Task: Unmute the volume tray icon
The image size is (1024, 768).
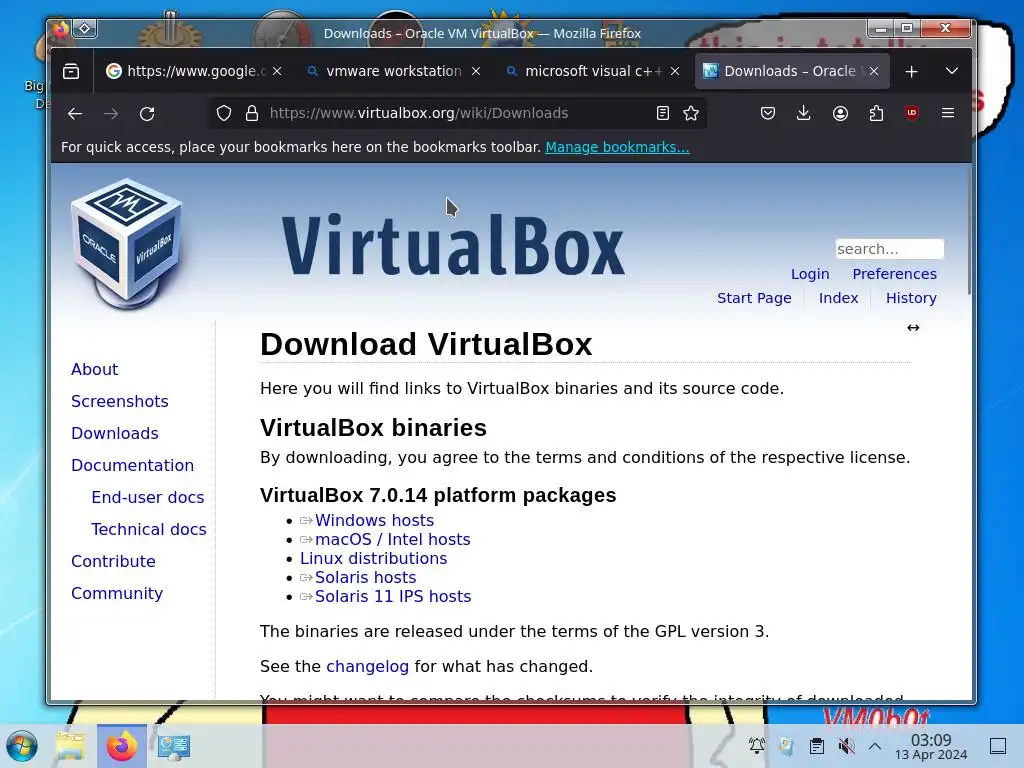Action: click(x=846, y=746)
